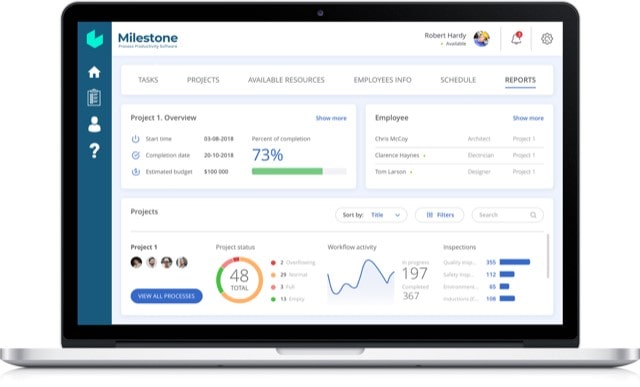Select the Chris McCoy employee row

tap(459, 139)
